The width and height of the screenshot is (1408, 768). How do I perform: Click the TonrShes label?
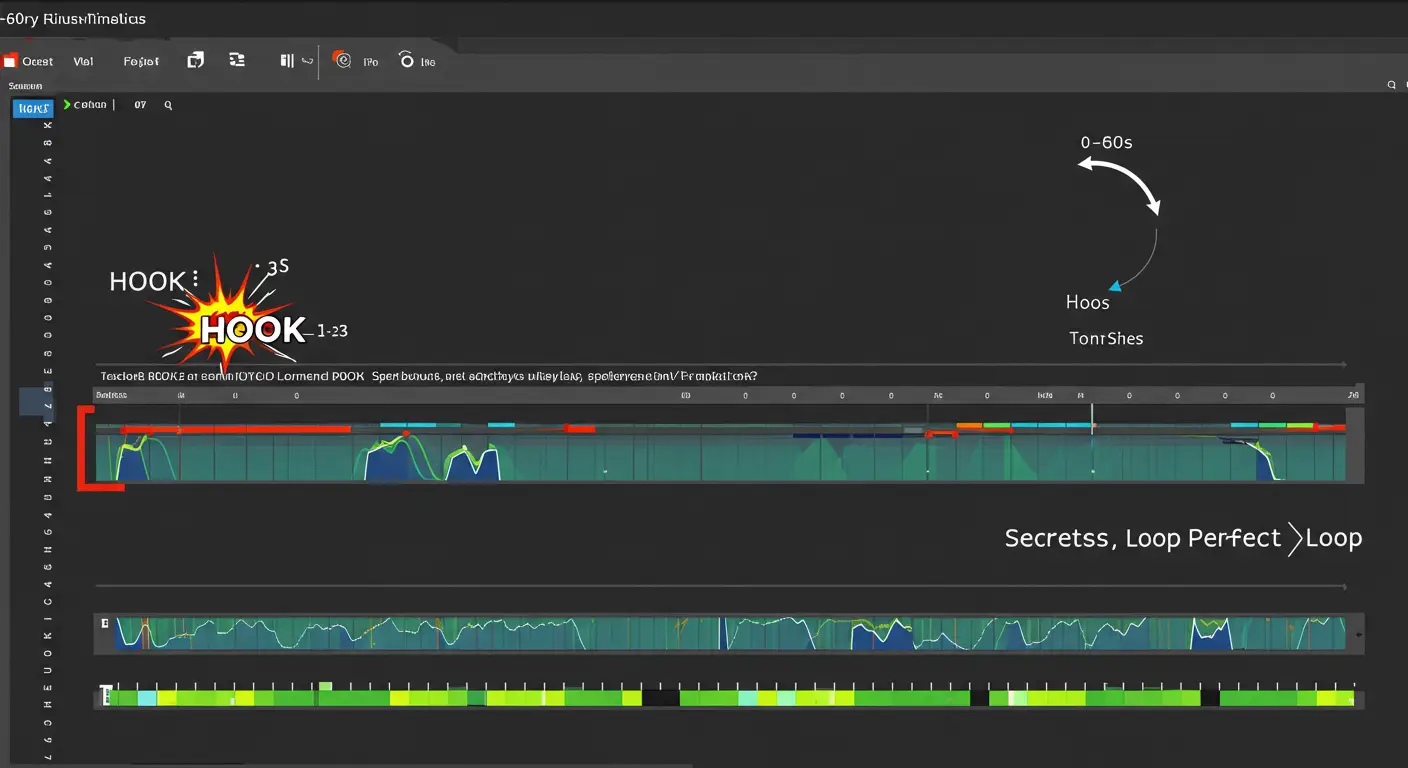tap(1106, 339)
